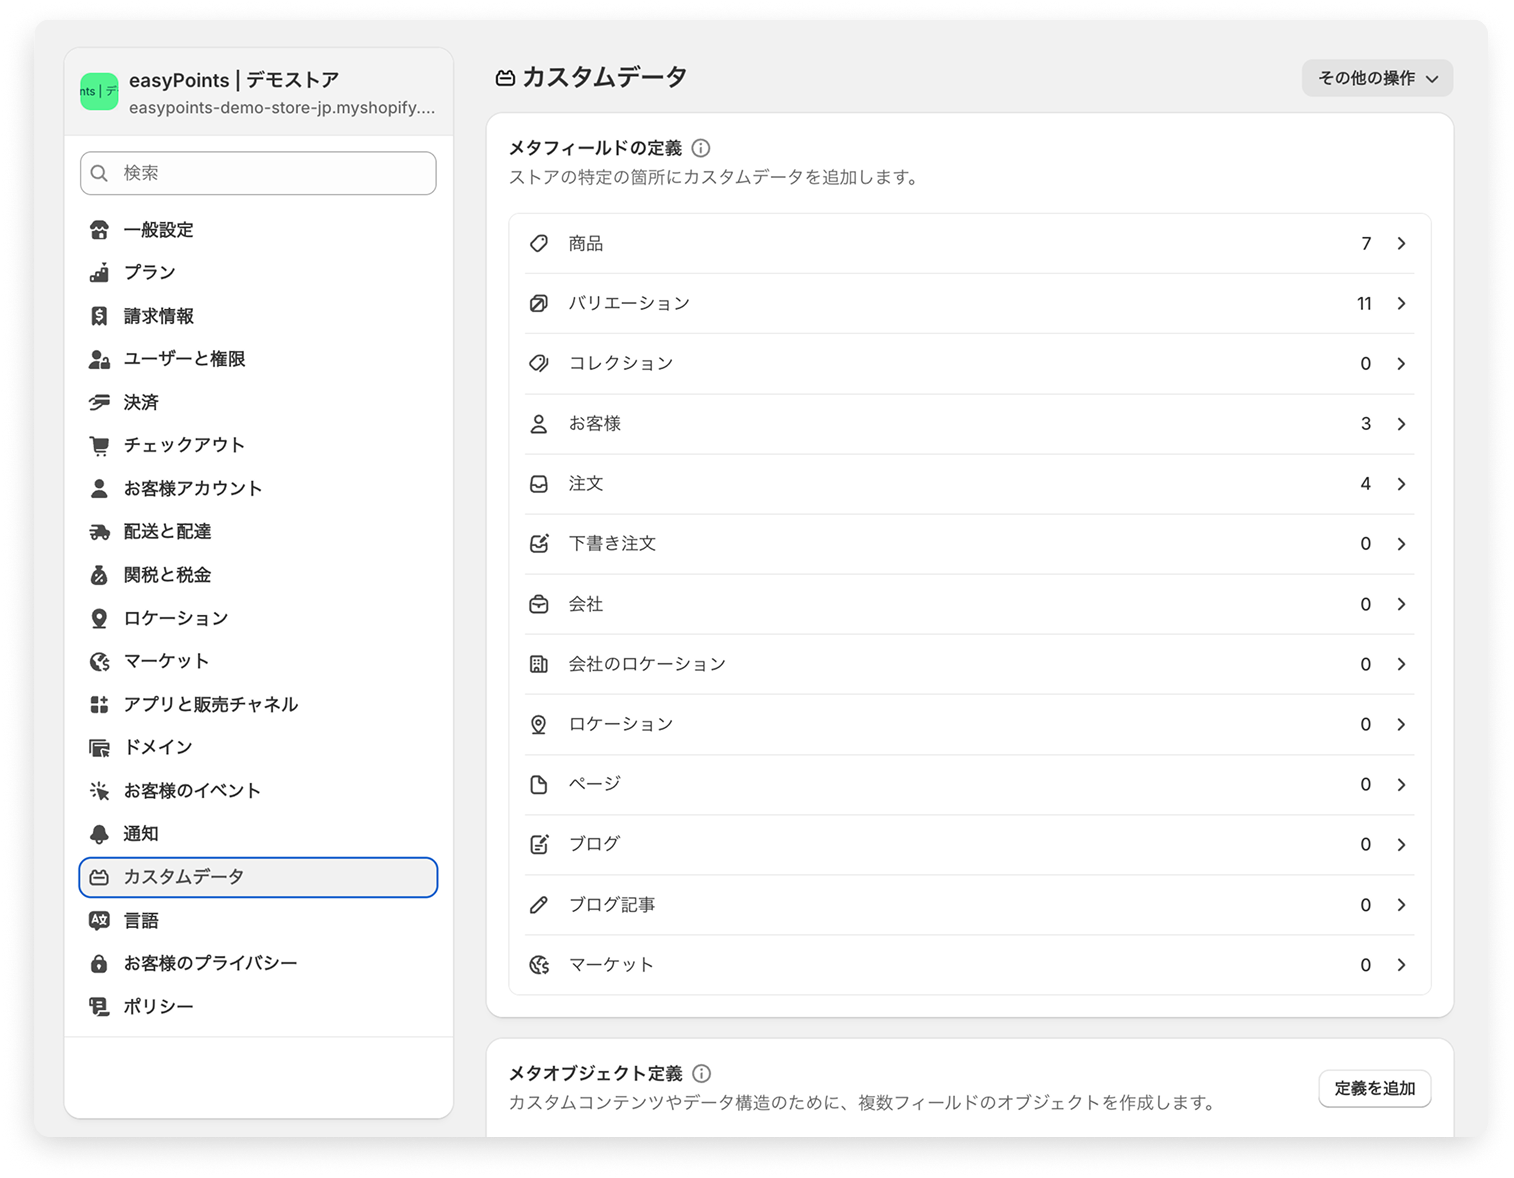Click the store URL easypoints-demo-store-jp.myshopify
Screen dimensions: 1514x1178
coord(282,108)
